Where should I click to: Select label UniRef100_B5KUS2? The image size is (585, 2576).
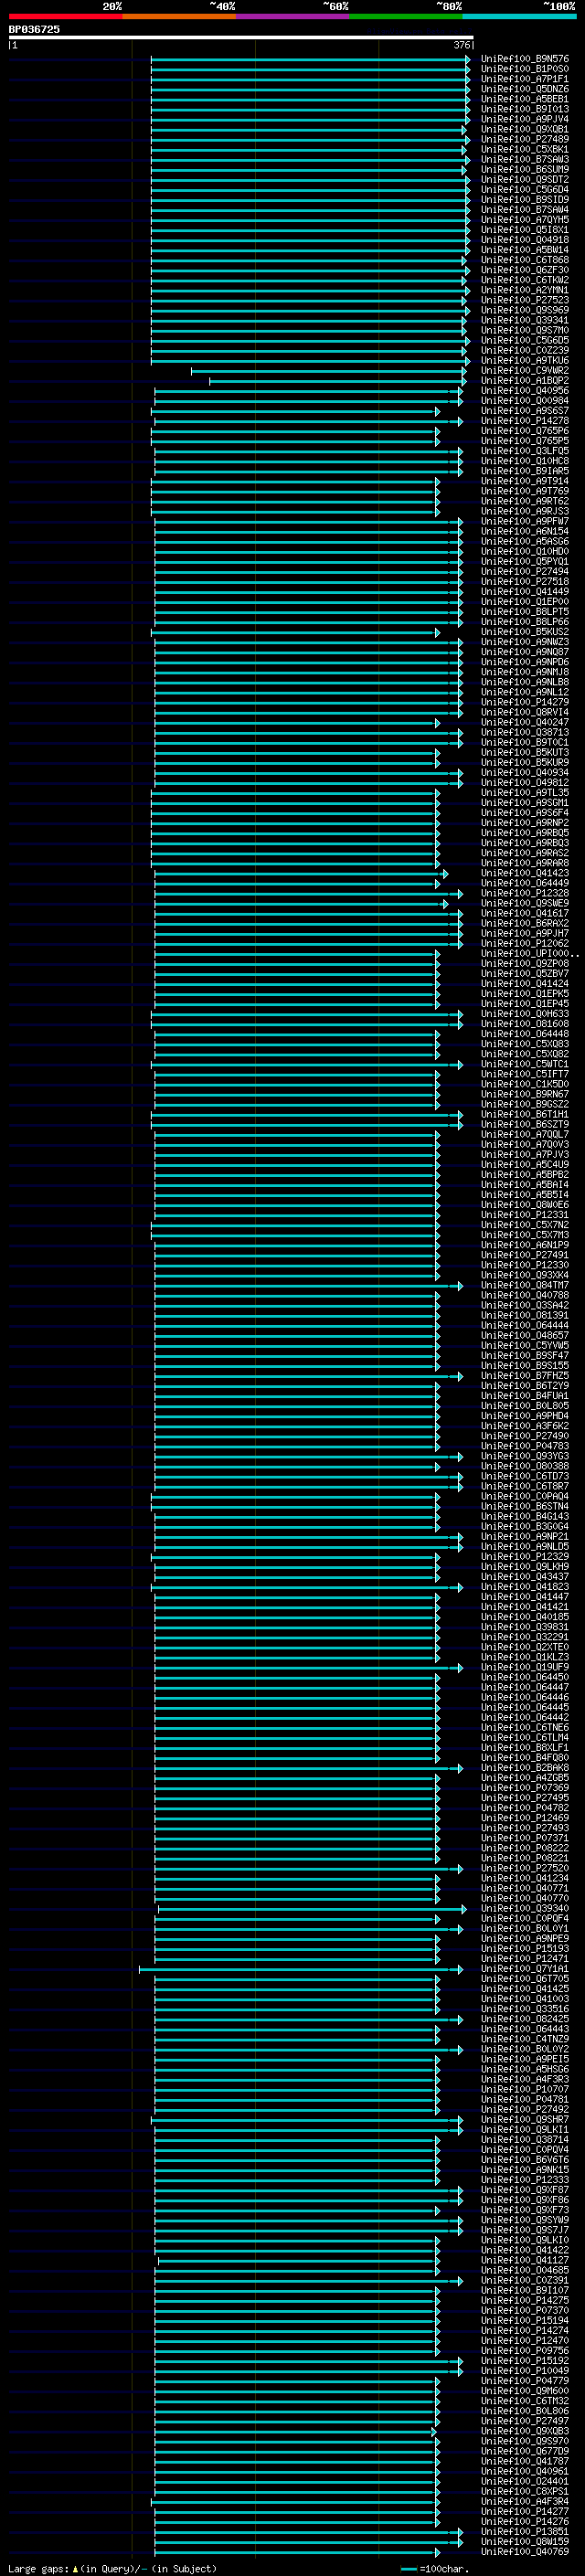pos(525,632)
